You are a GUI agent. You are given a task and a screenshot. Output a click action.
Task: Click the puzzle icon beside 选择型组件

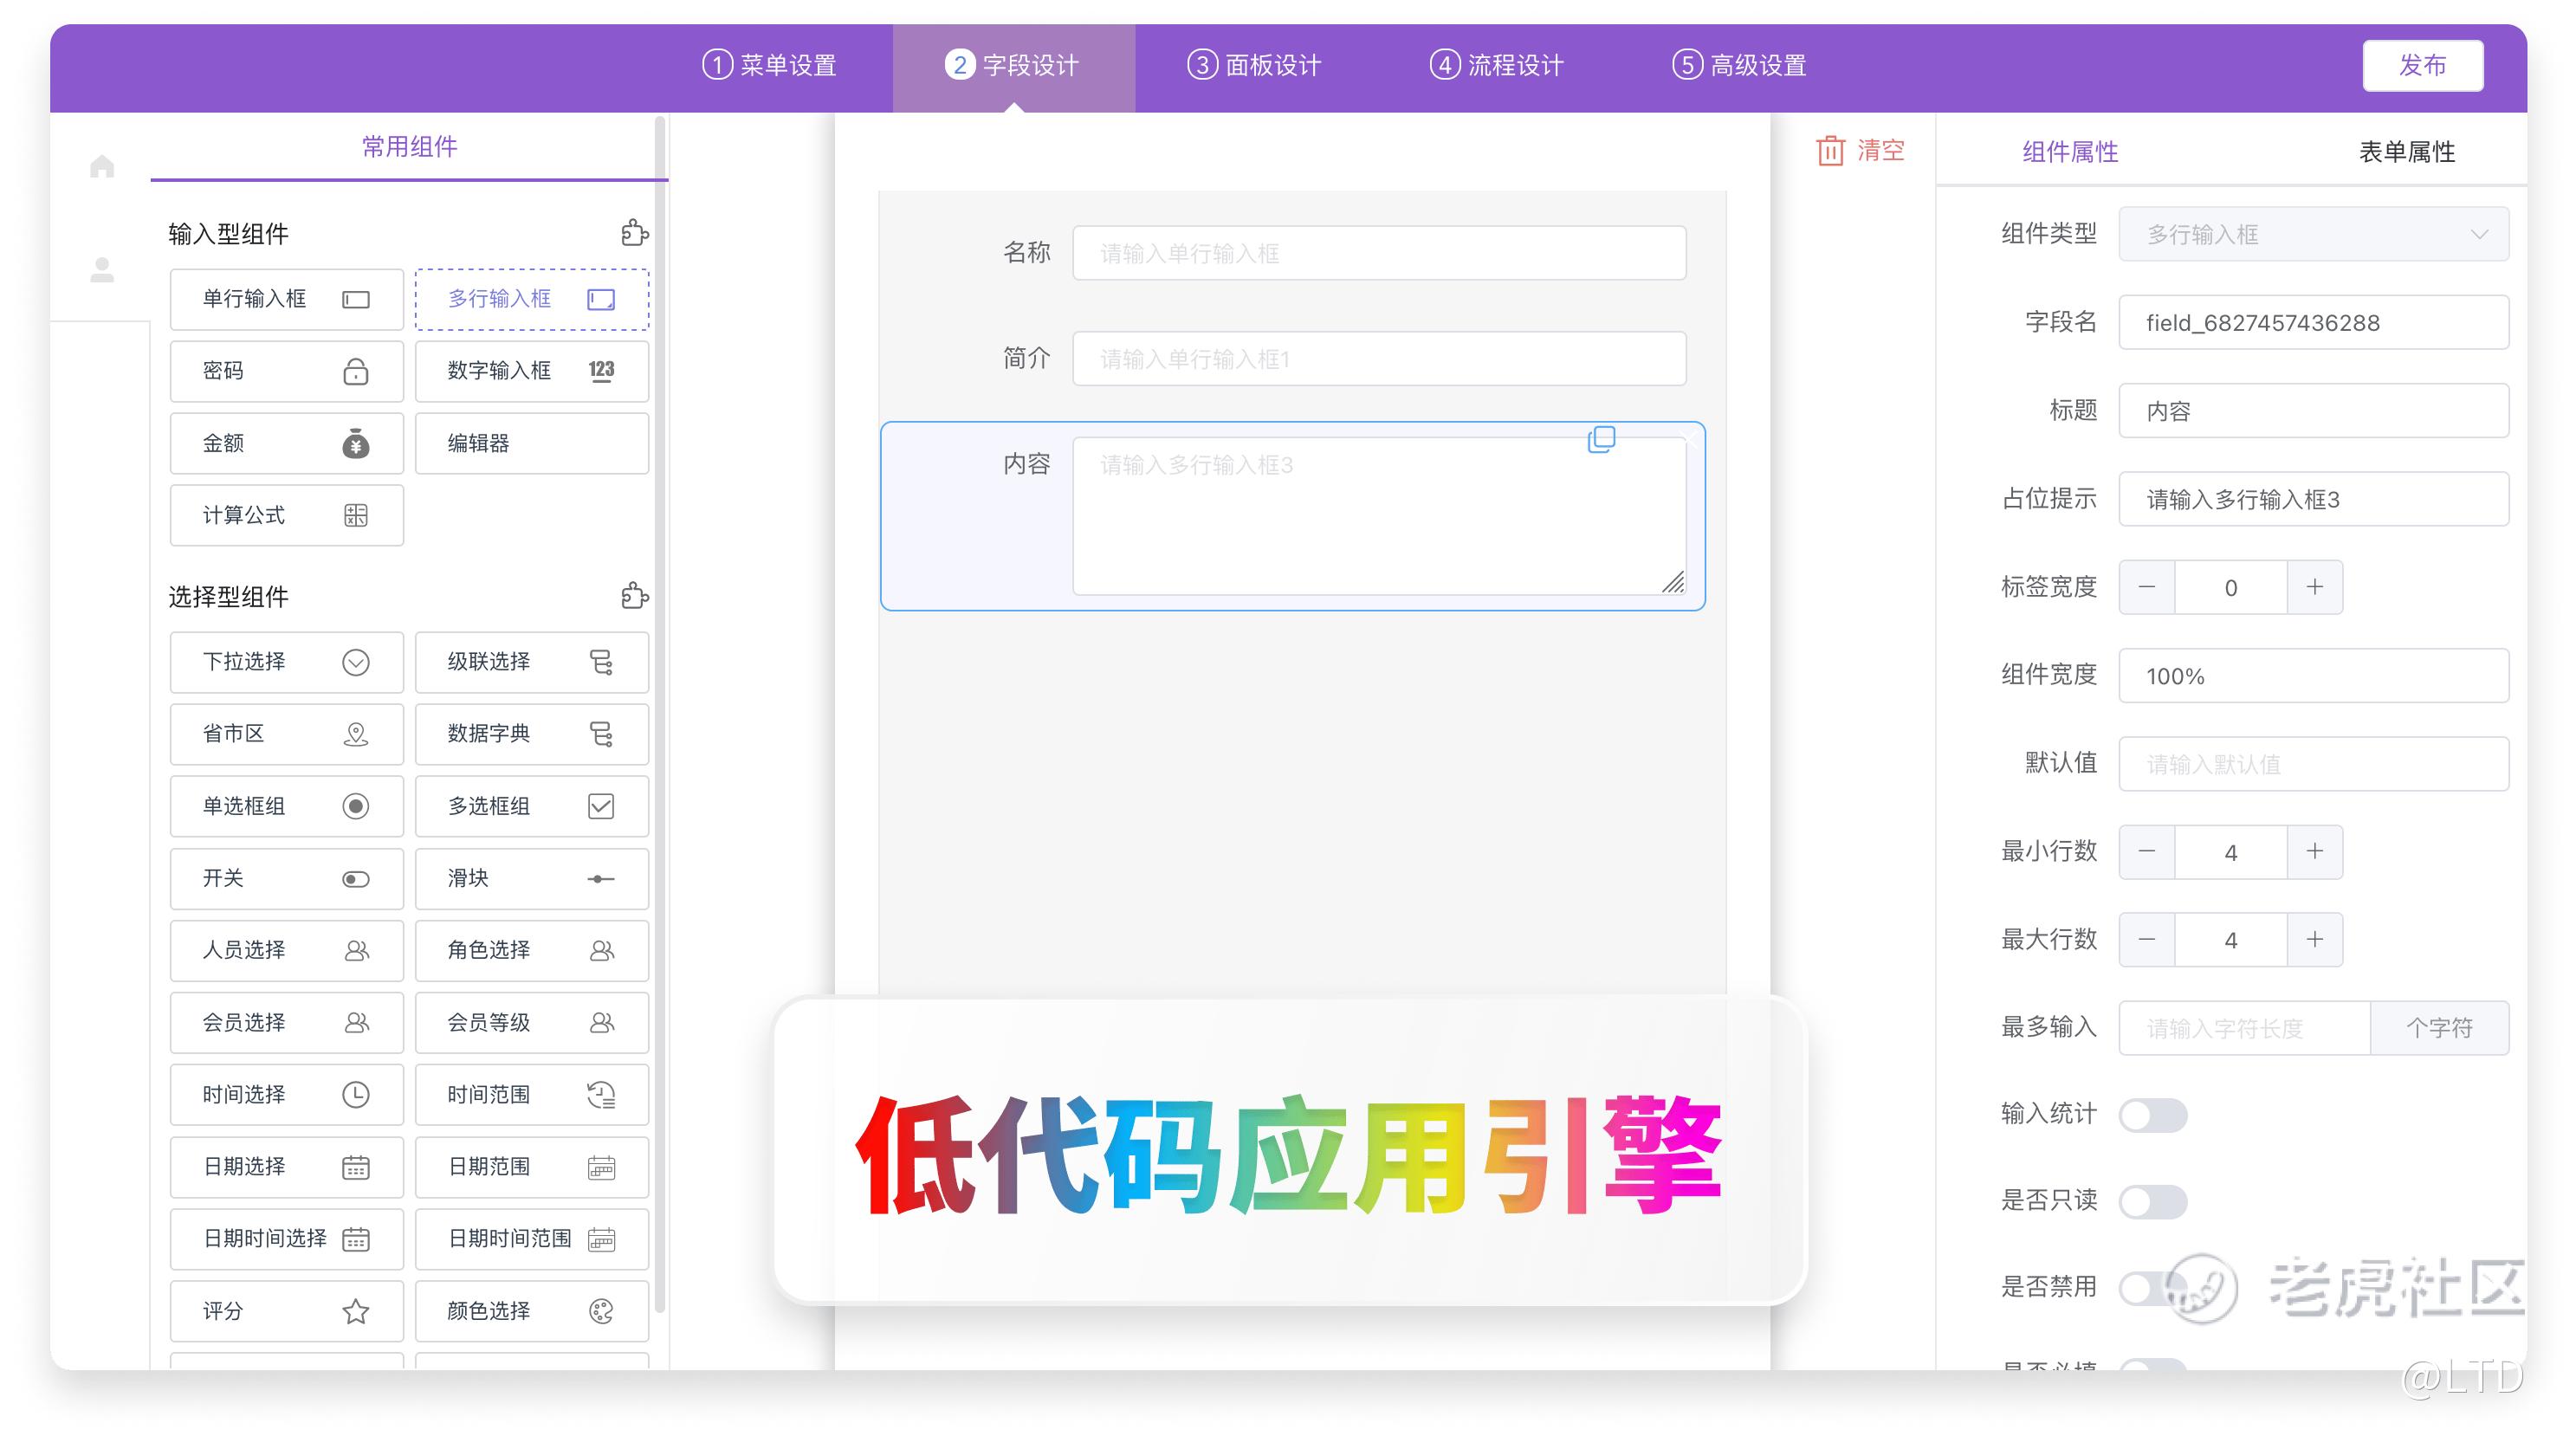click(x=634, y=596)
